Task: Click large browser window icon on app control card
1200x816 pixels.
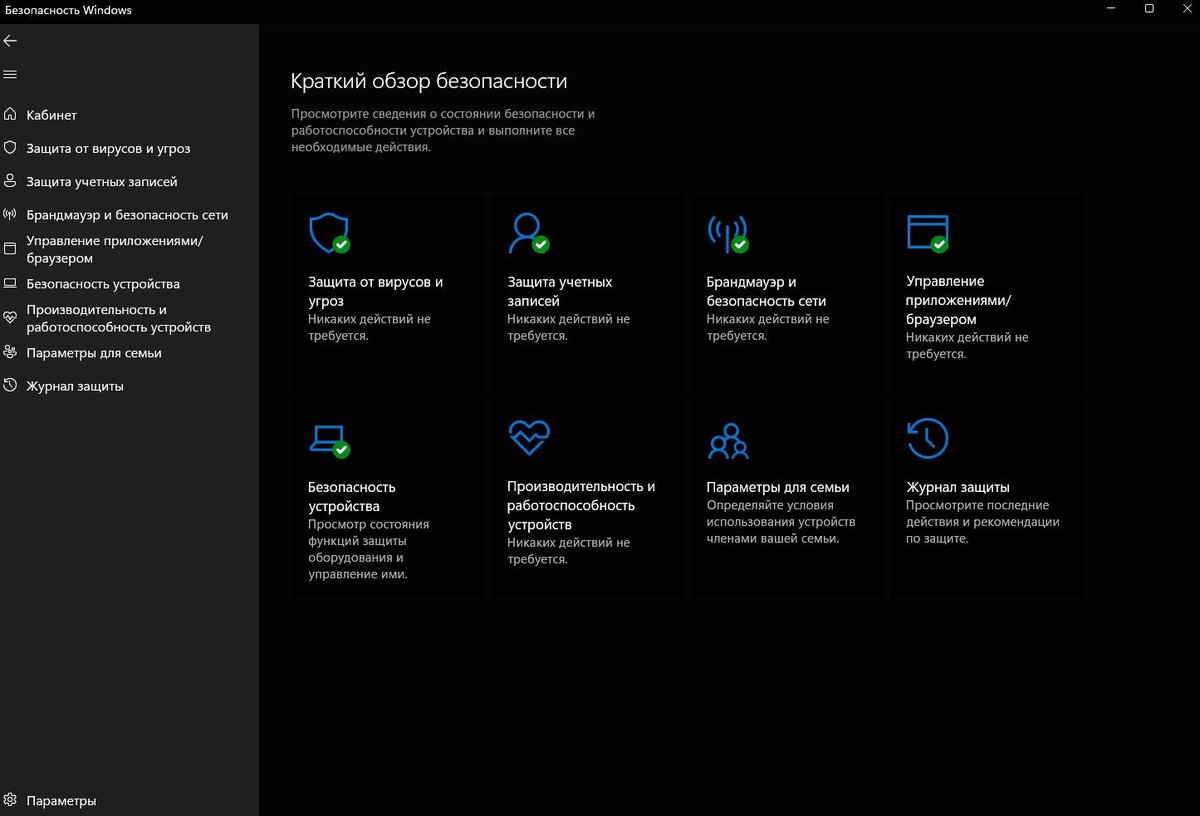Action: click(927, 232)
